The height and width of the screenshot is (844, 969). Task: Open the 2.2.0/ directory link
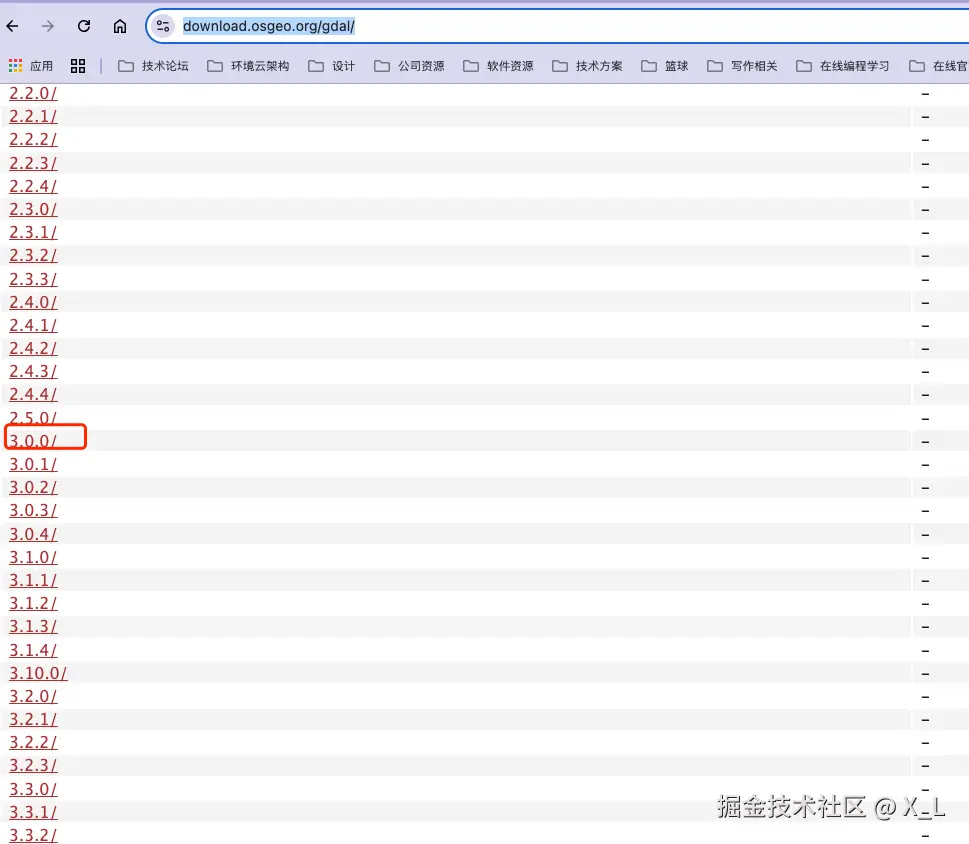coord(33,93)
